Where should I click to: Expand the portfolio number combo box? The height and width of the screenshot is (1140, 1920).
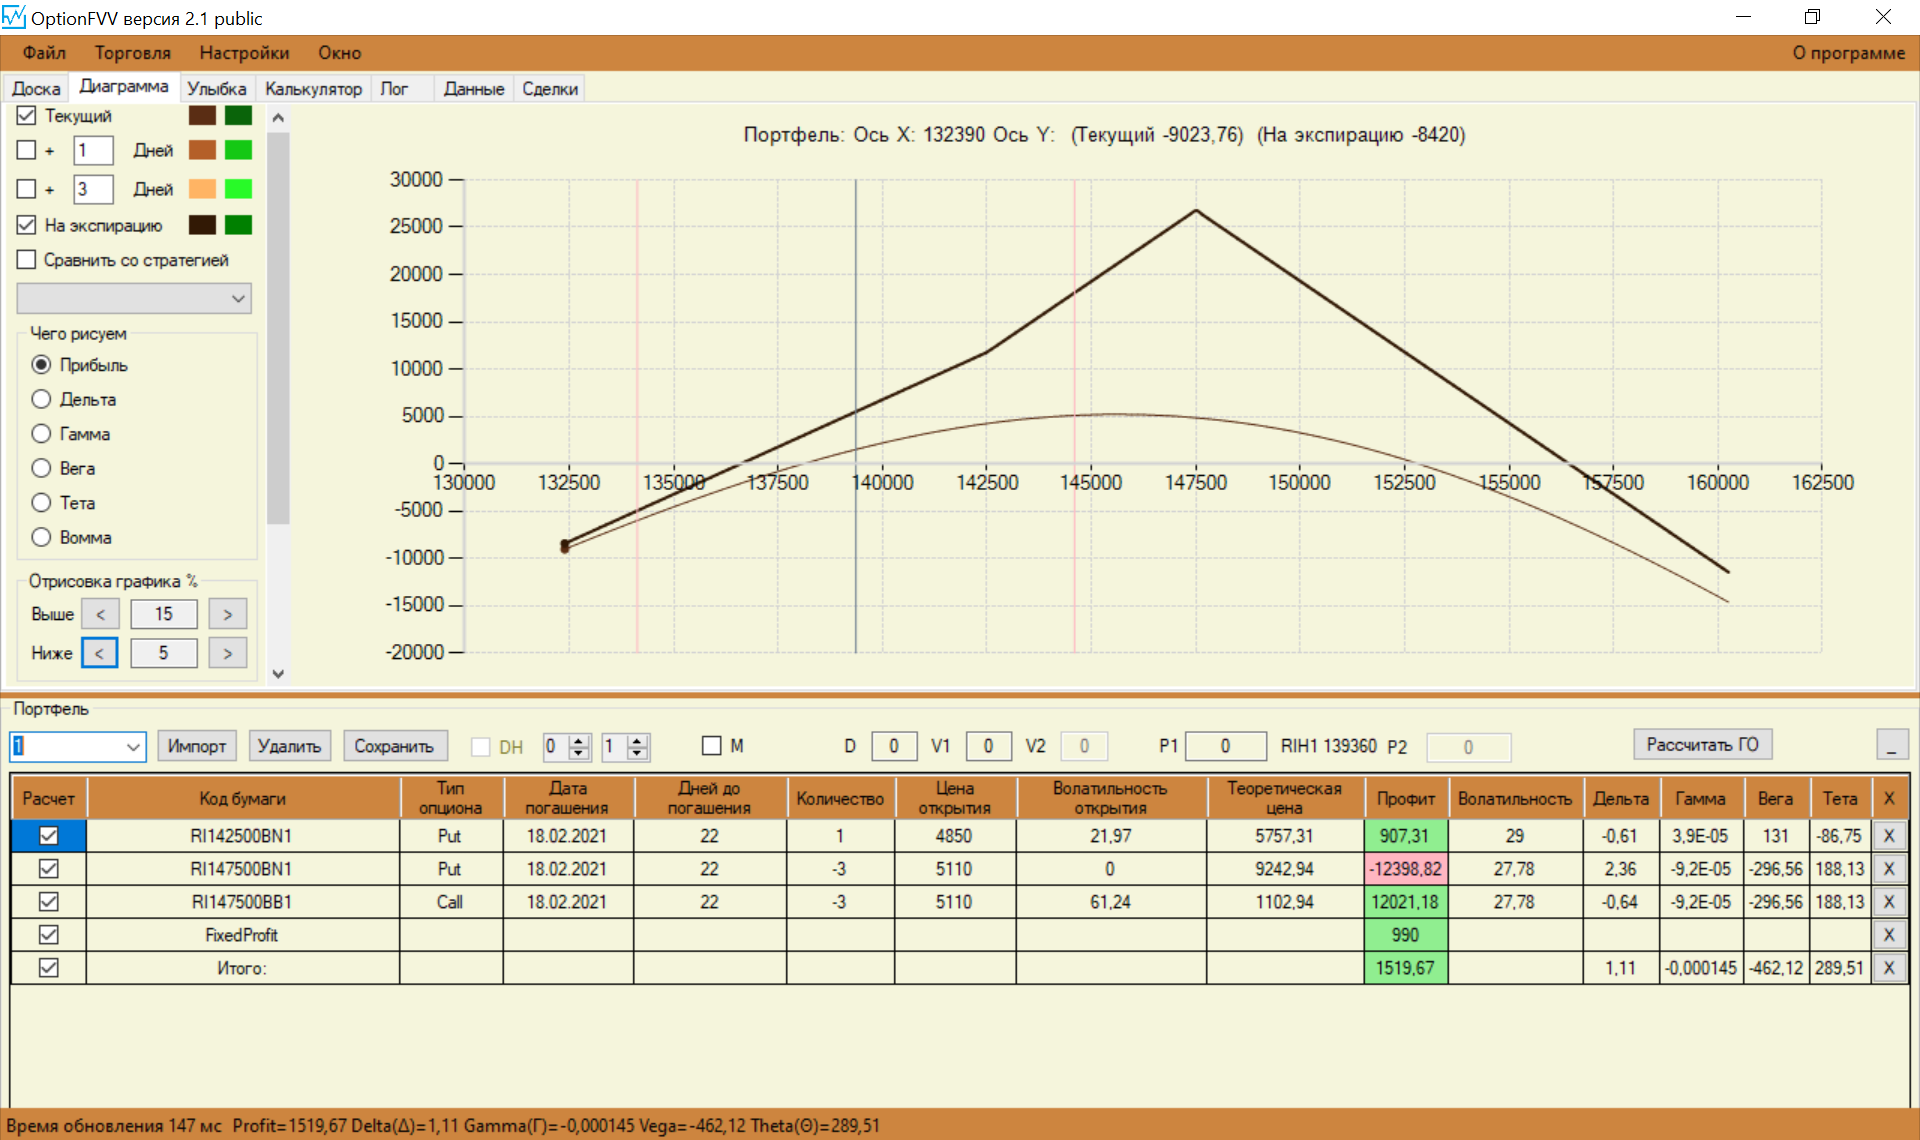tap(133, 747)
